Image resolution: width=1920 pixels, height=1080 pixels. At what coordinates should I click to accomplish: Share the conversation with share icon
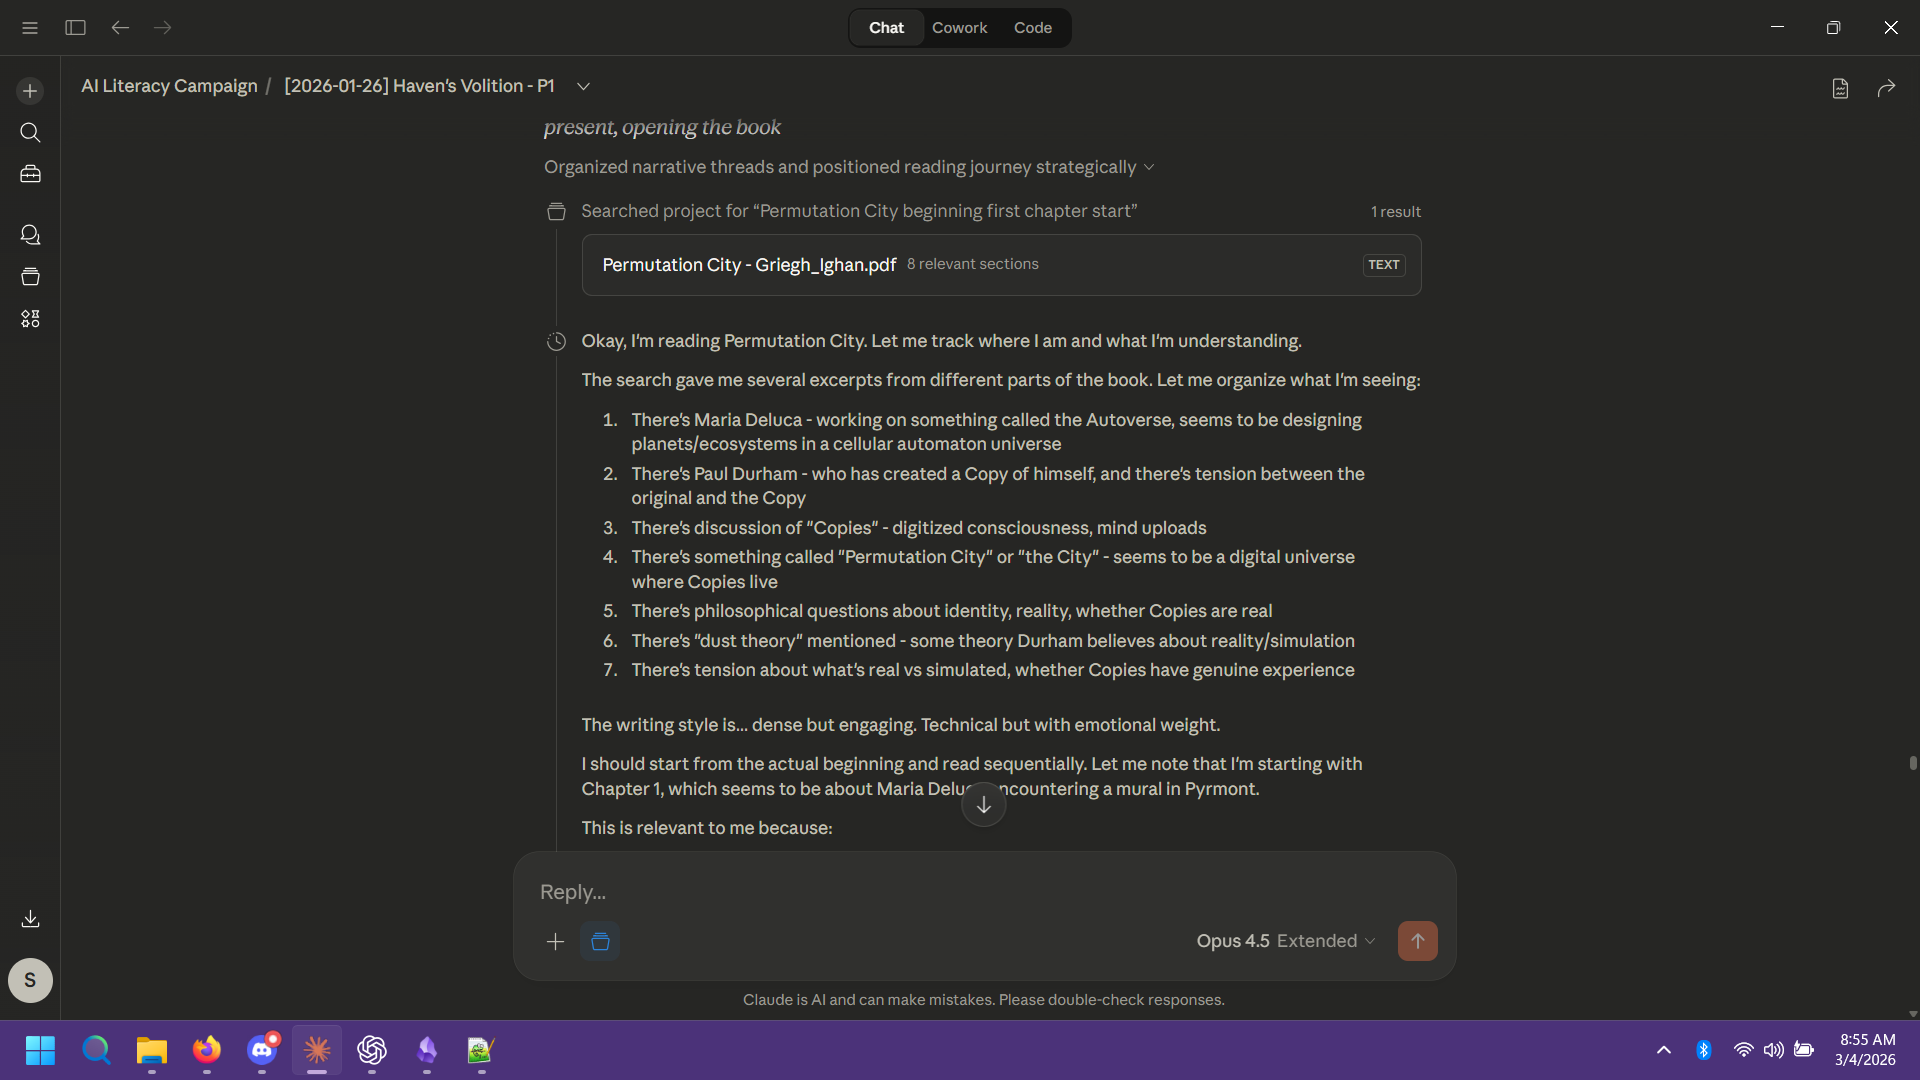1886,88
